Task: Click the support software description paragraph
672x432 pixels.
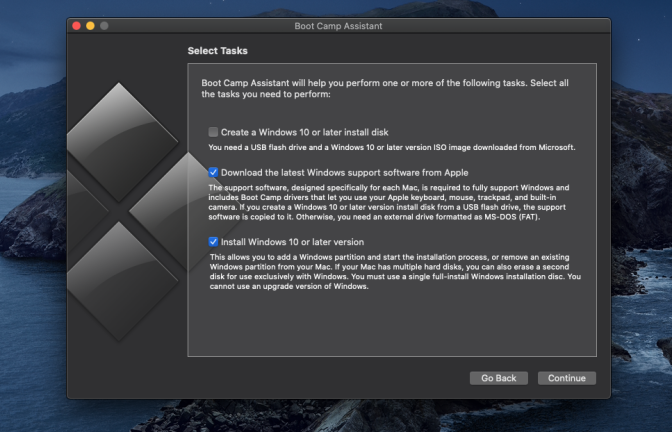Action: click(389, 202)
